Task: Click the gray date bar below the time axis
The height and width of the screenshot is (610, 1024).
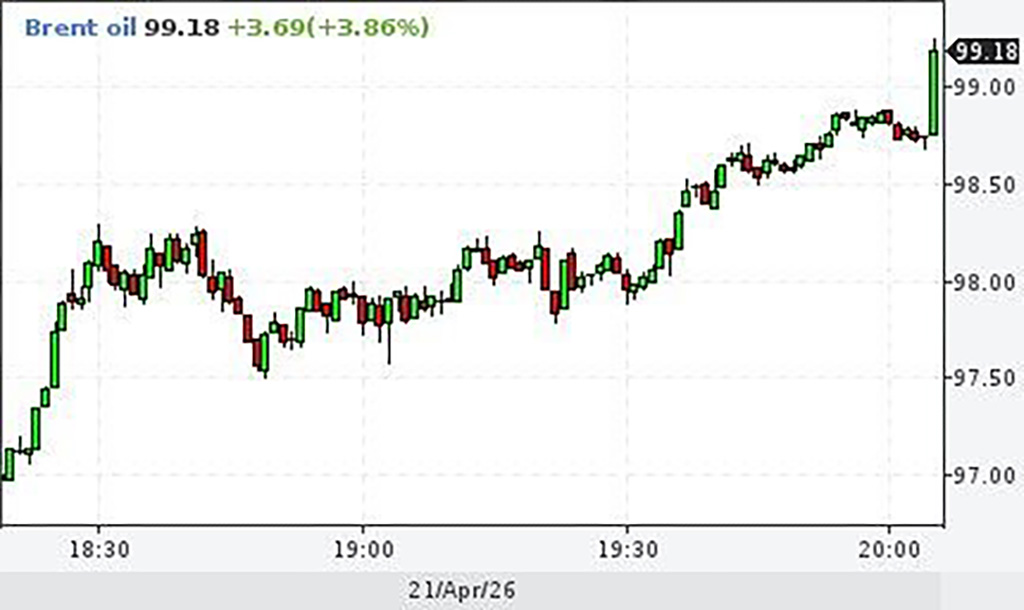Action: coord(470,591)
